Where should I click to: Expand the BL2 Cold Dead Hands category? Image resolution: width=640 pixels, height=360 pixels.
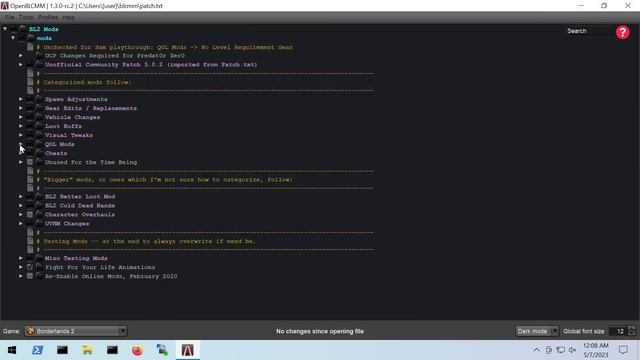[21, 205]
